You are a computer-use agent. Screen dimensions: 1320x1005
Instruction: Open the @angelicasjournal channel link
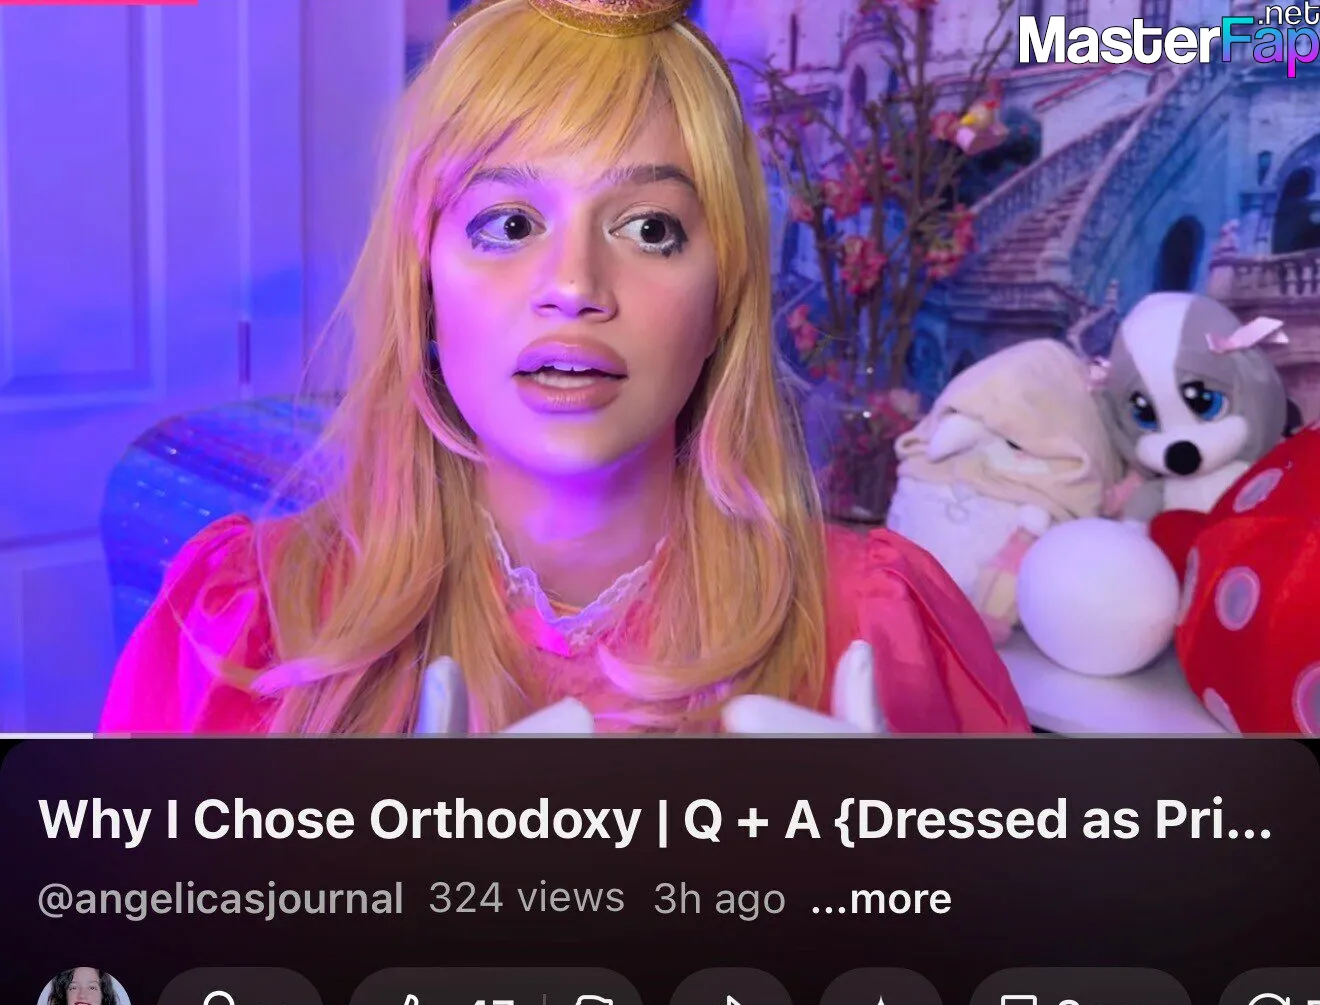[x=221, y=899]
